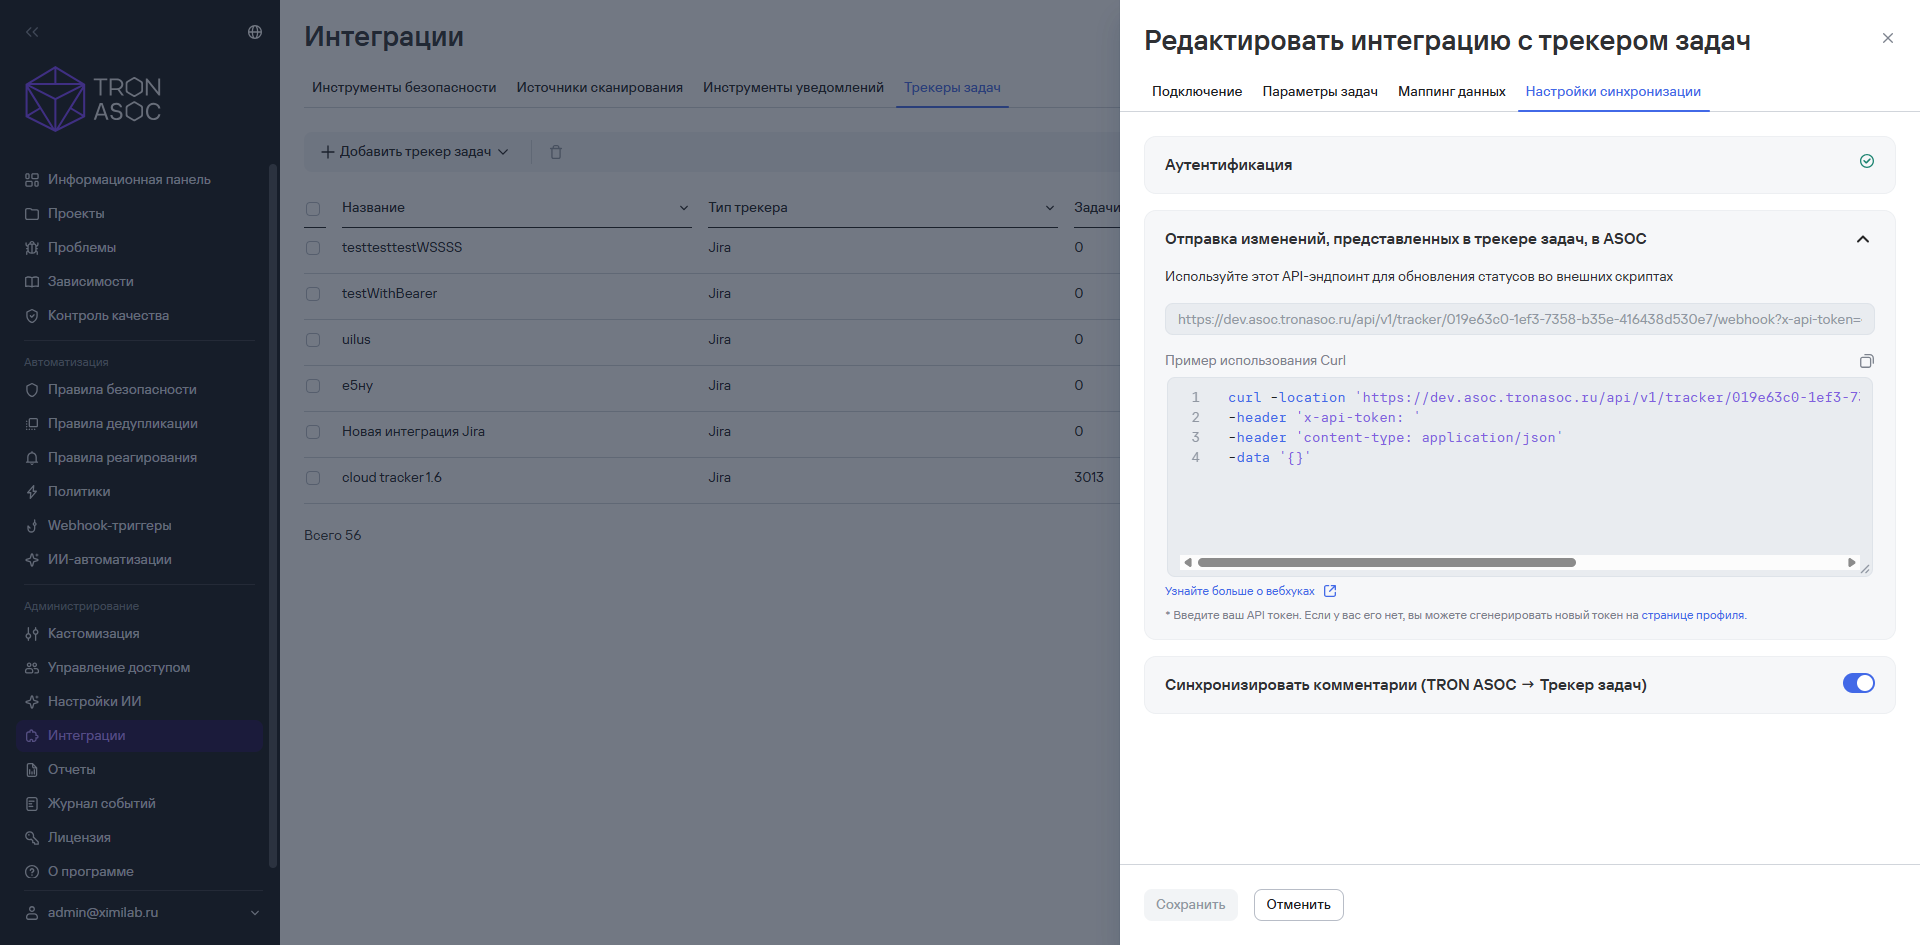Collapse the Отправка изменений section chevron
This screenshot has width=1920, height=945.
click(1863, 239)
